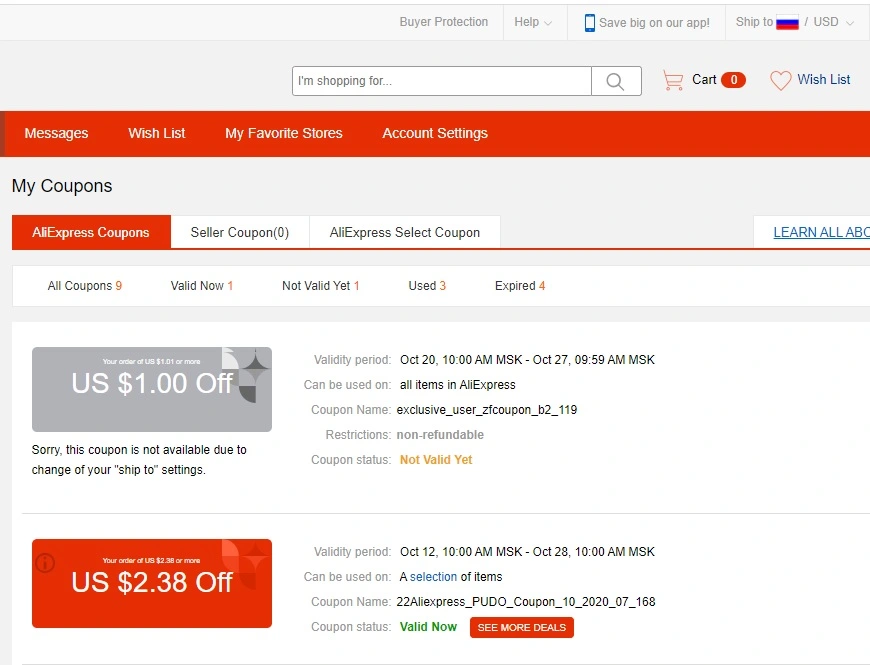Click coupon name 22Aliexpress_PUDO_Coupon_10_2020_07_168

526,602
